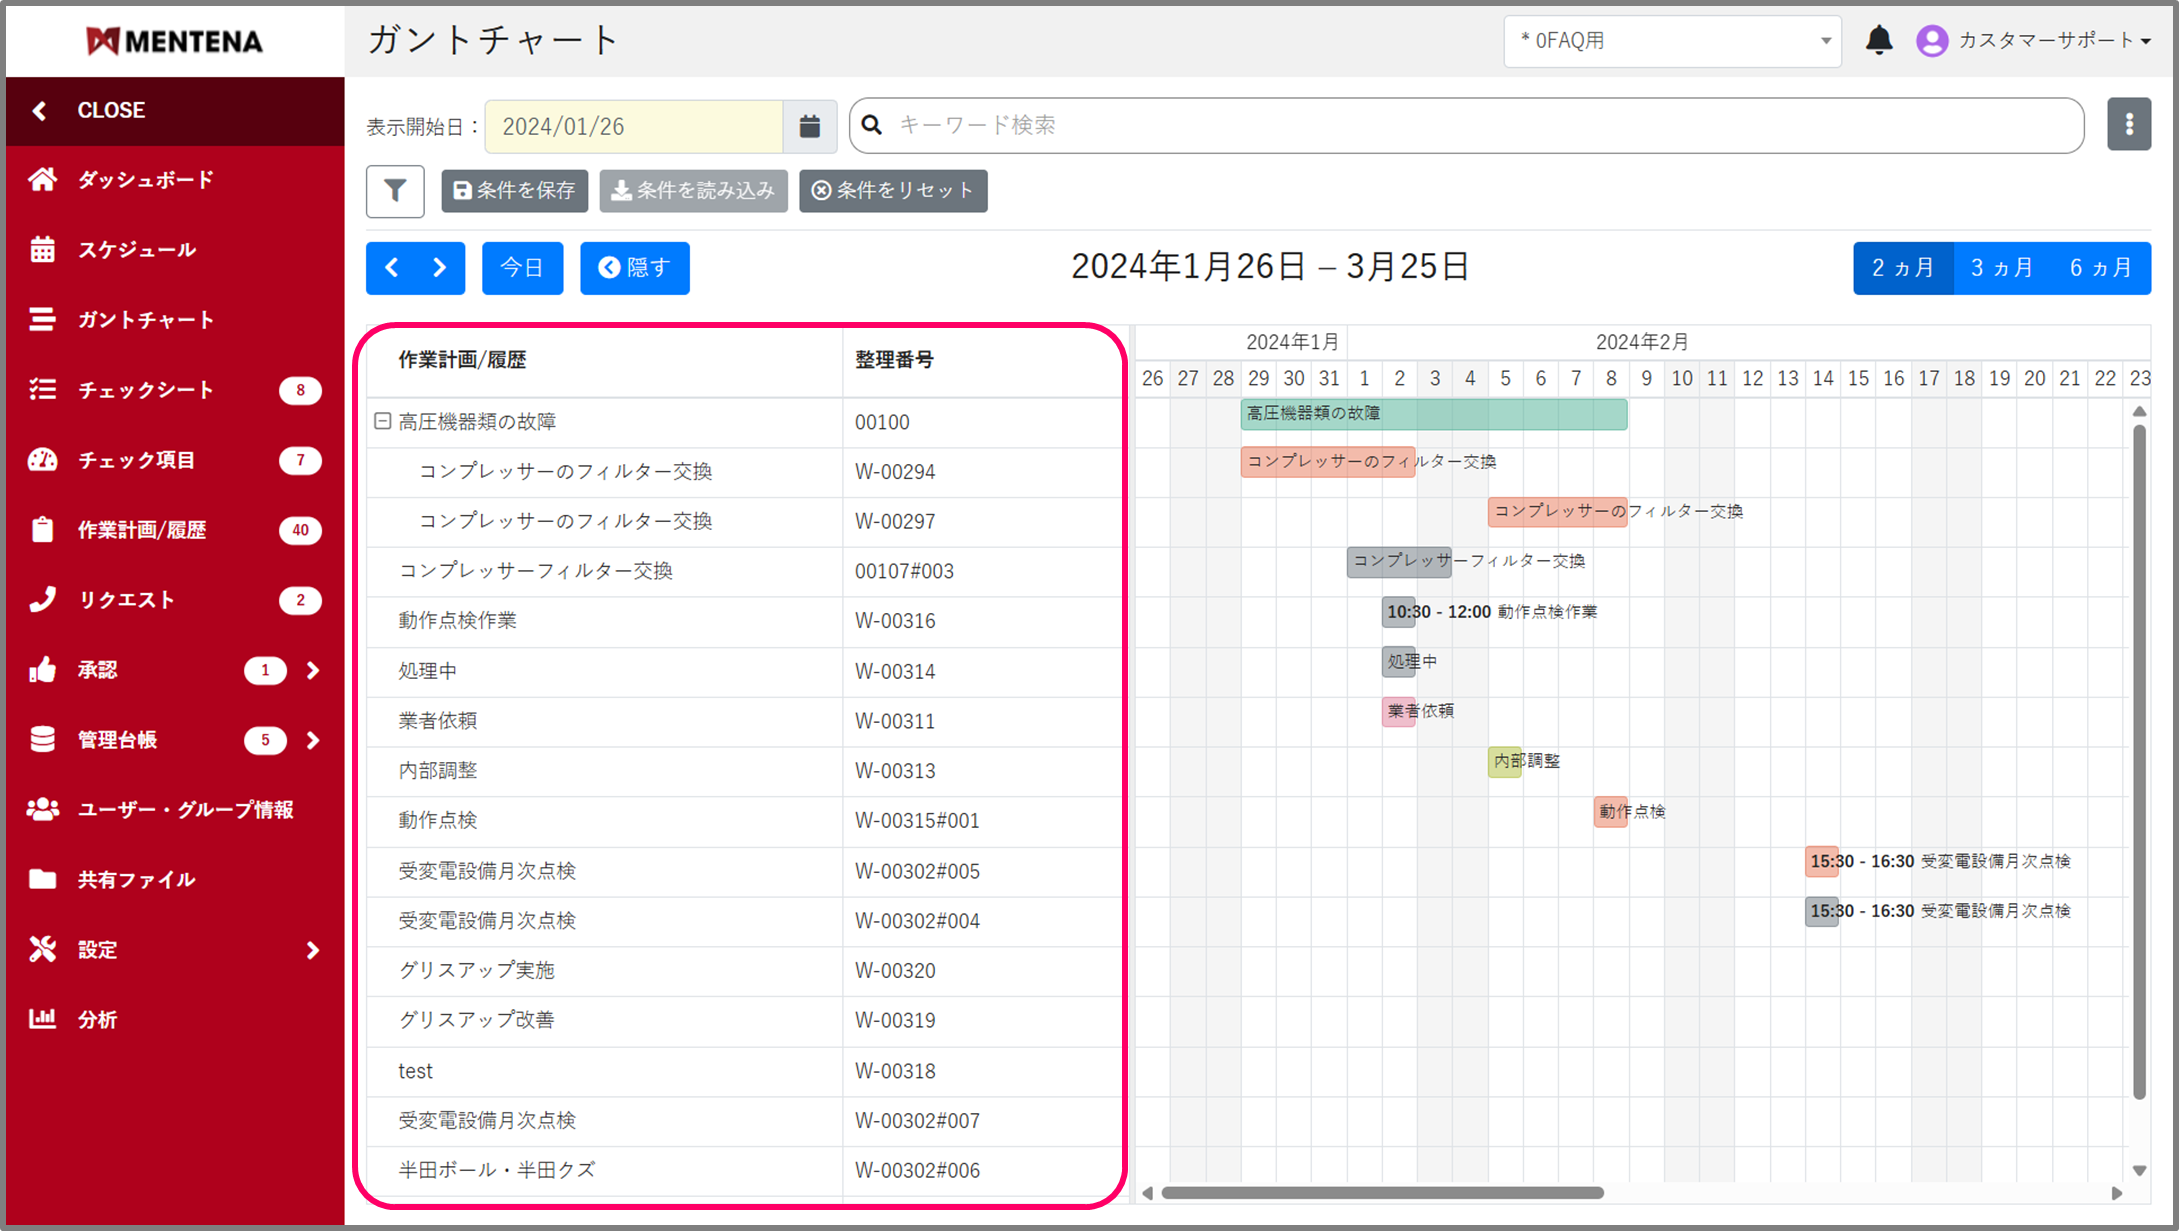
Task: Collapse the 高圧機器類の故障 tree row
Action: [382, 421]
